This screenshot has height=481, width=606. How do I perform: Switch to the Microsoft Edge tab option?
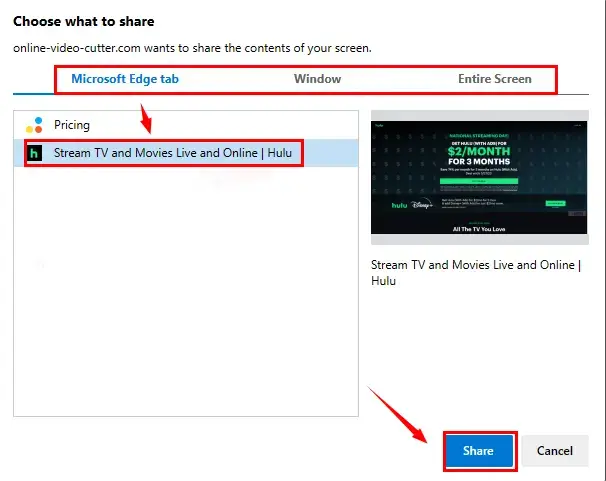[x=125, y=79]
